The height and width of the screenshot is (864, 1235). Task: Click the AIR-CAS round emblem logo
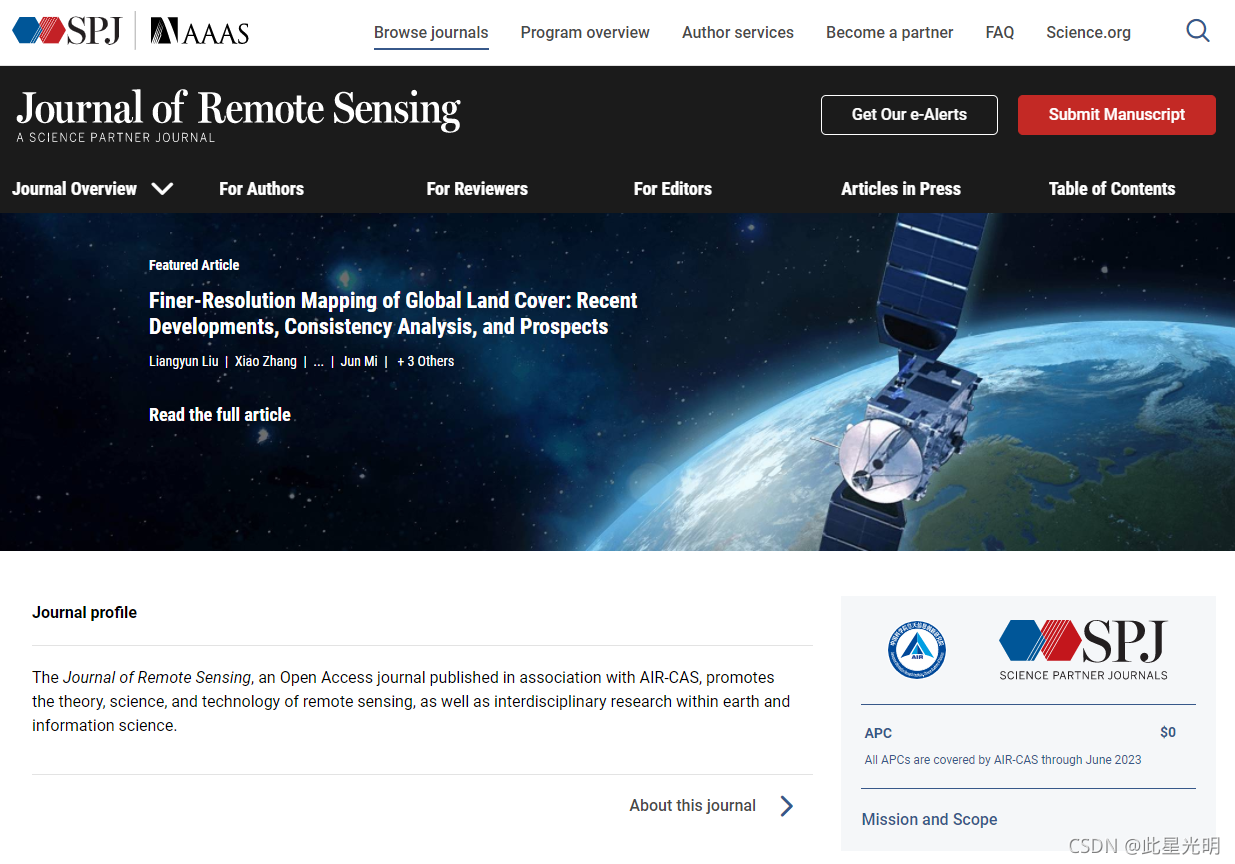click(917, 650)
